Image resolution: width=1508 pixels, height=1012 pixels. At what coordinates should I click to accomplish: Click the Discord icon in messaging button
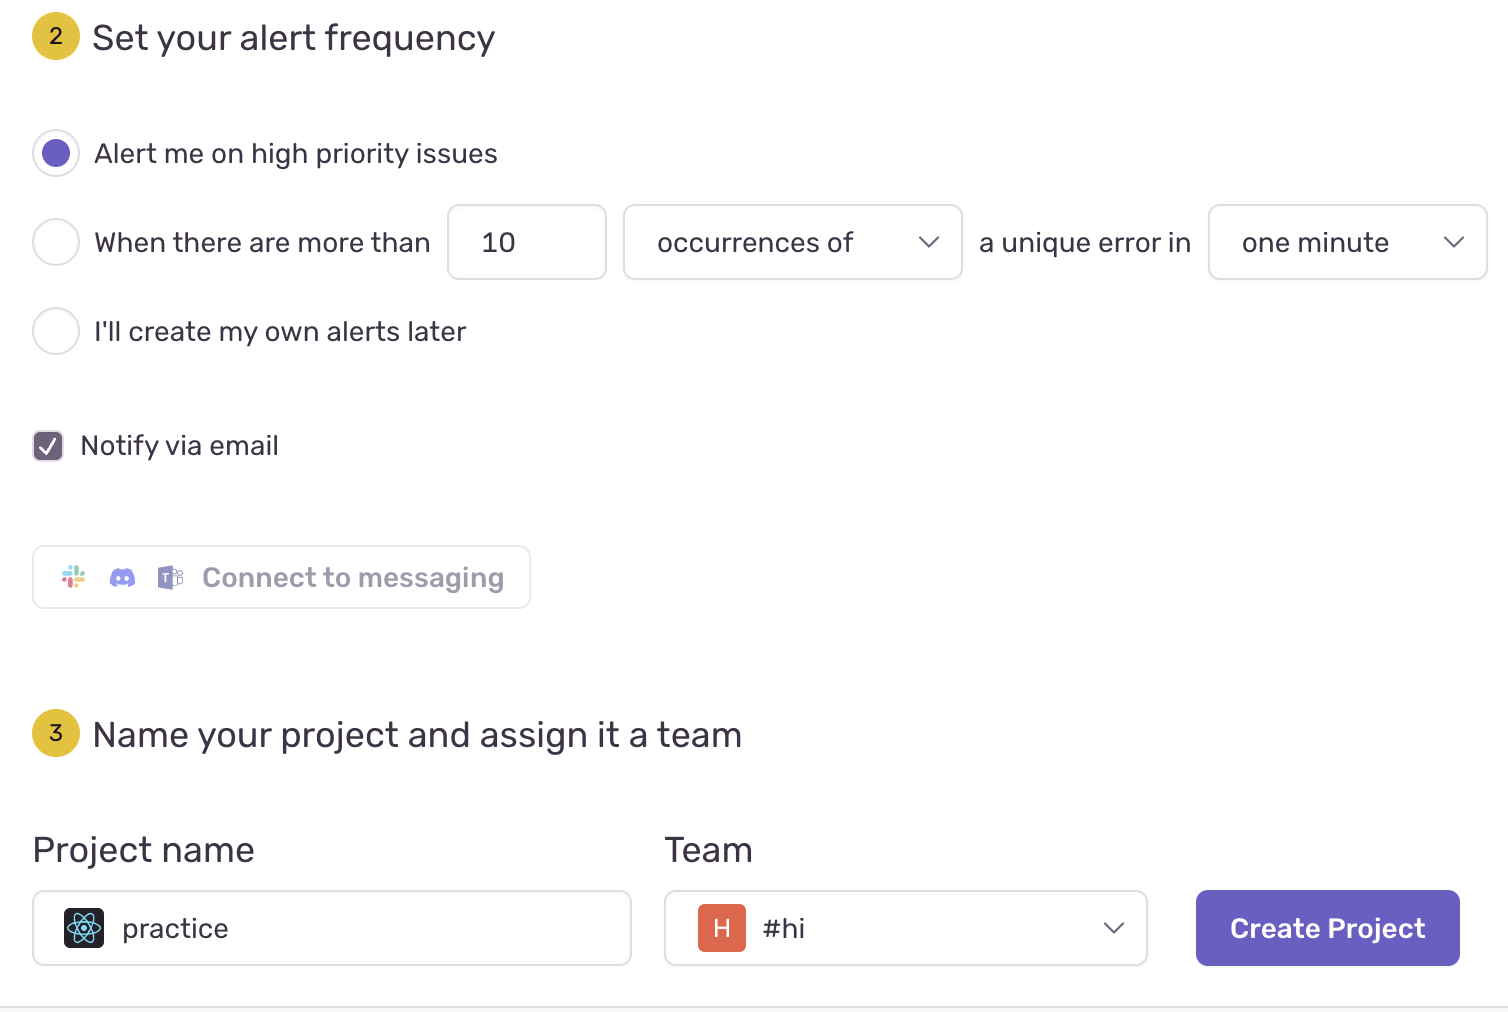pos(122,577)
